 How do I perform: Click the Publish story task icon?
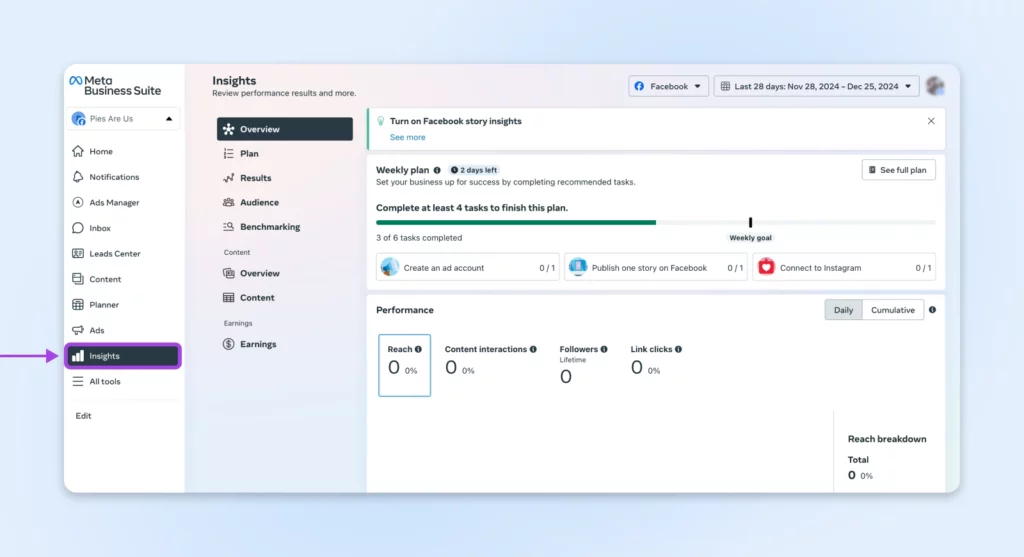click(x=578, y=267)
